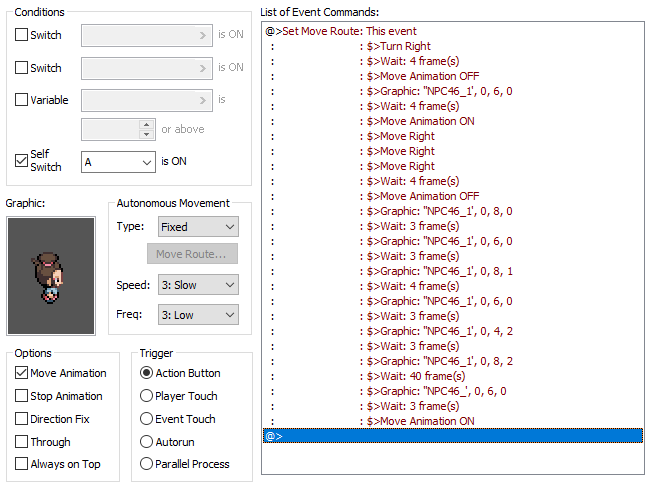Open the Speed dropdown set to Slow
651x494 pixels.
click(199, 285)
